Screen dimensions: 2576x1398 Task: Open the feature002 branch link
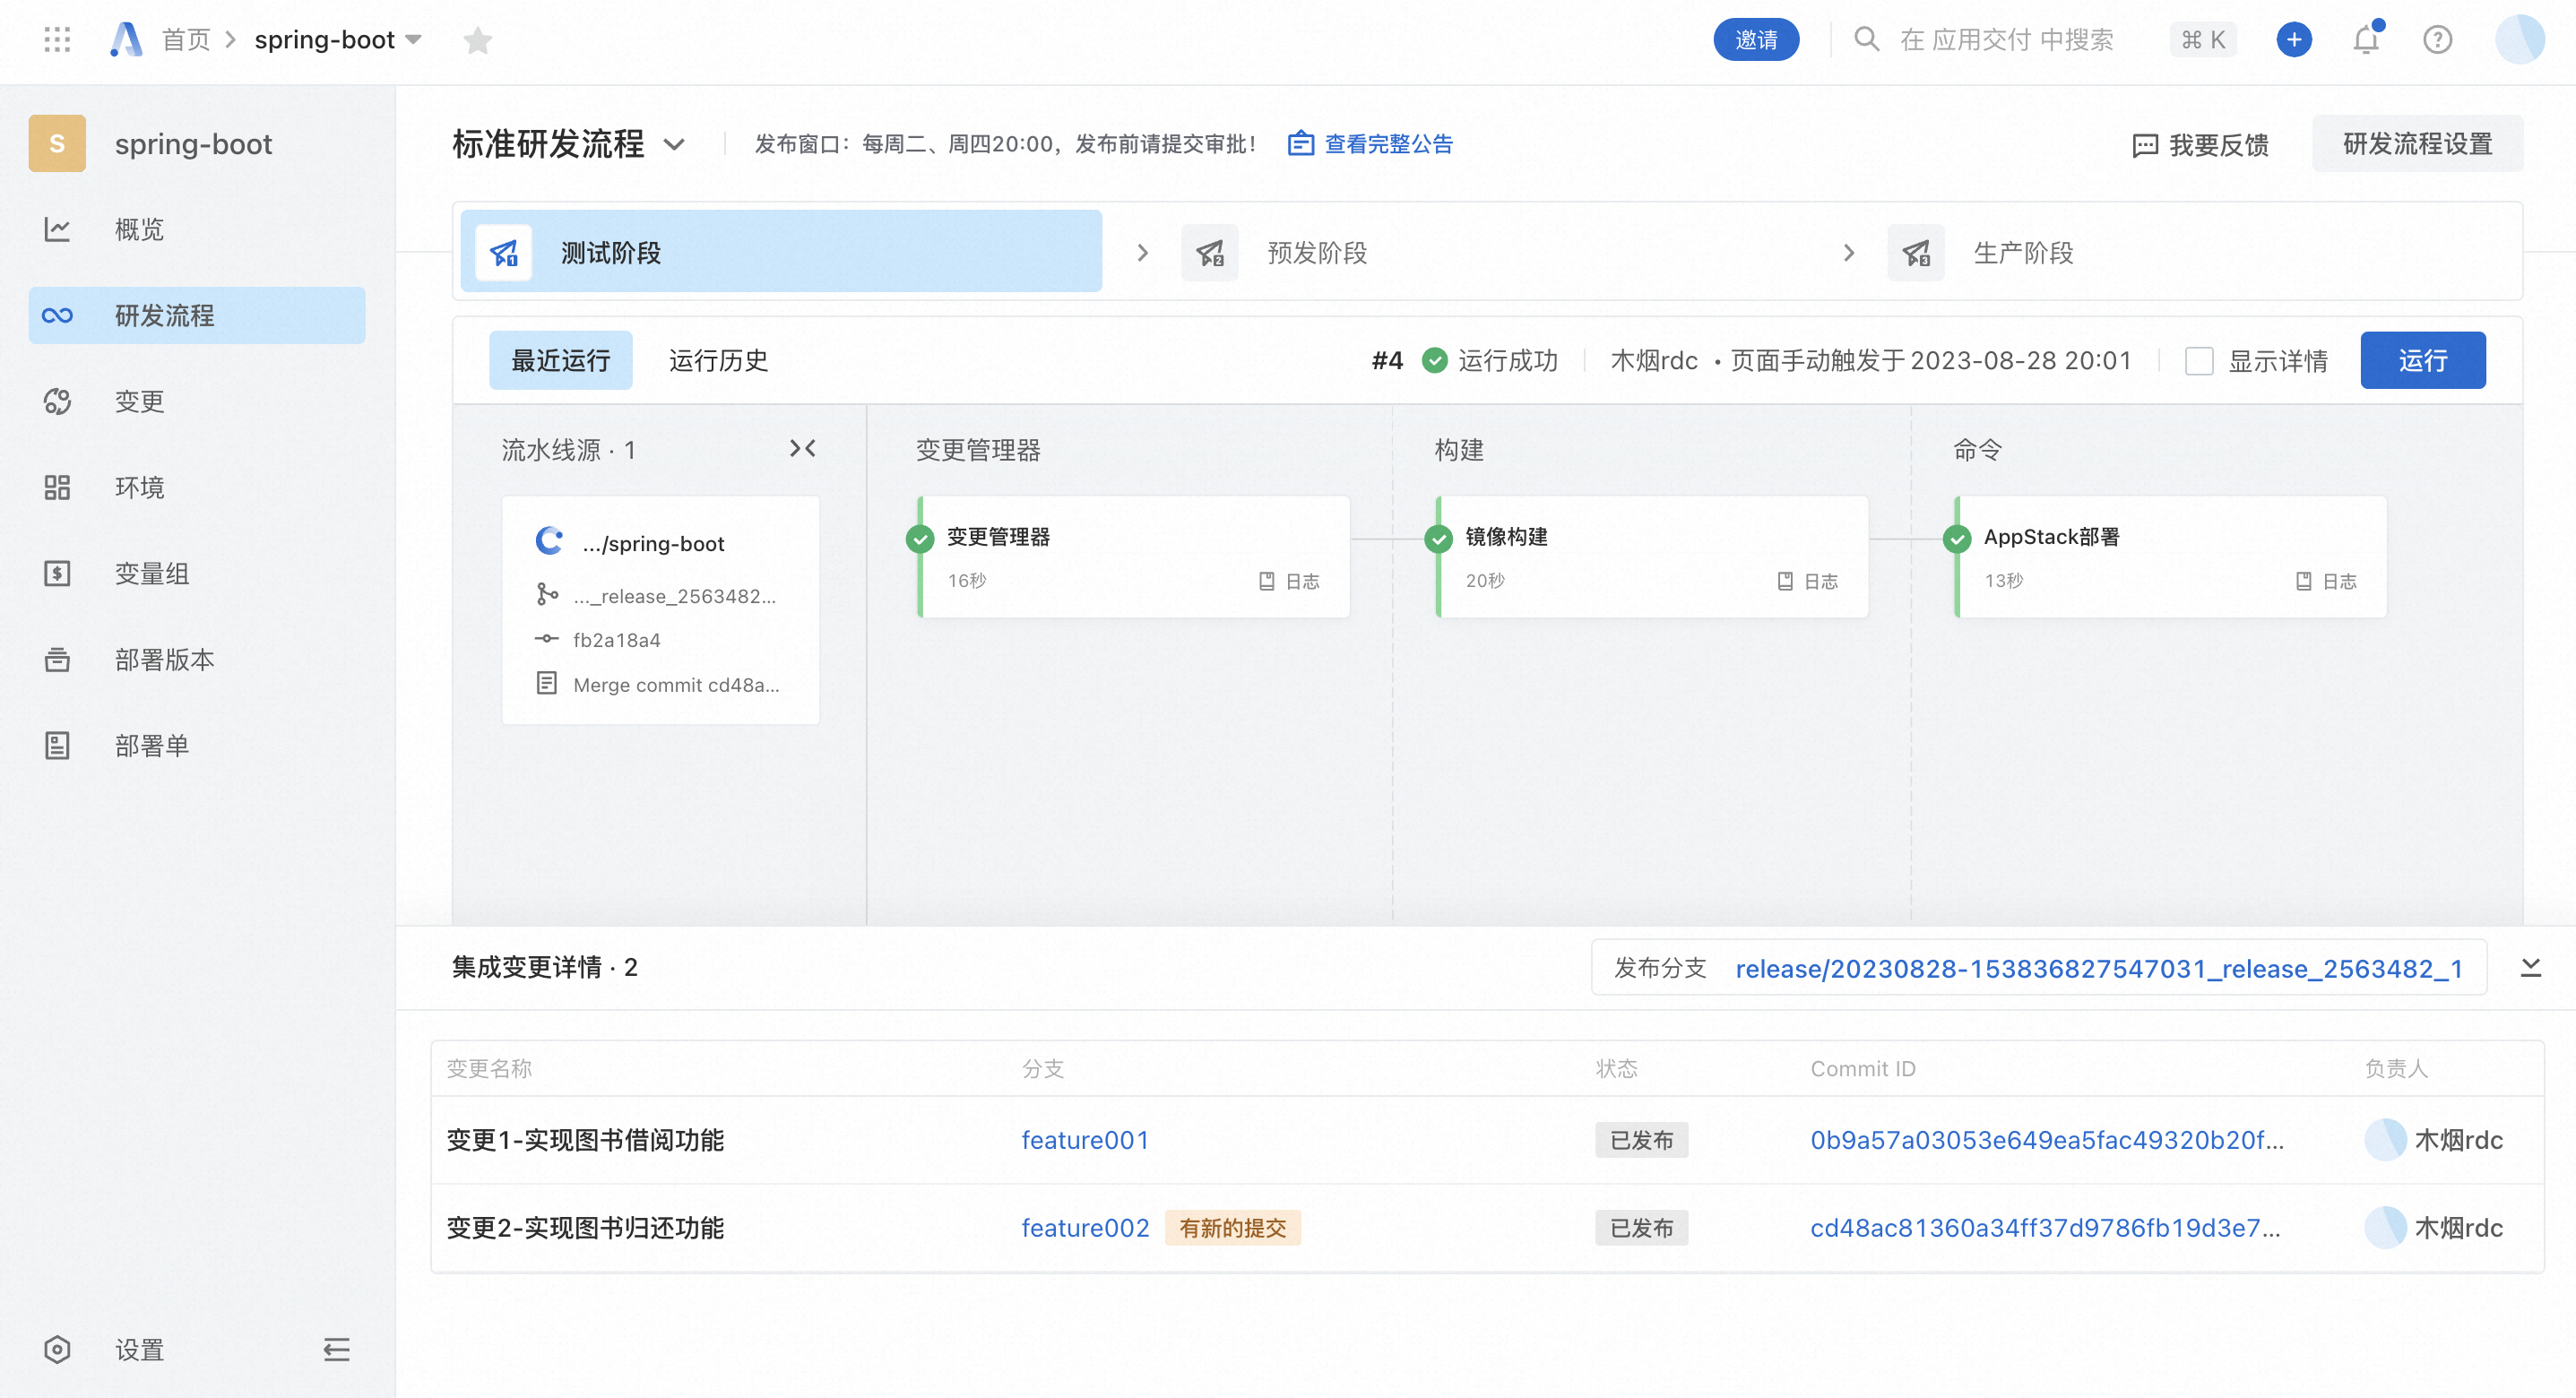point(1085,1228)
